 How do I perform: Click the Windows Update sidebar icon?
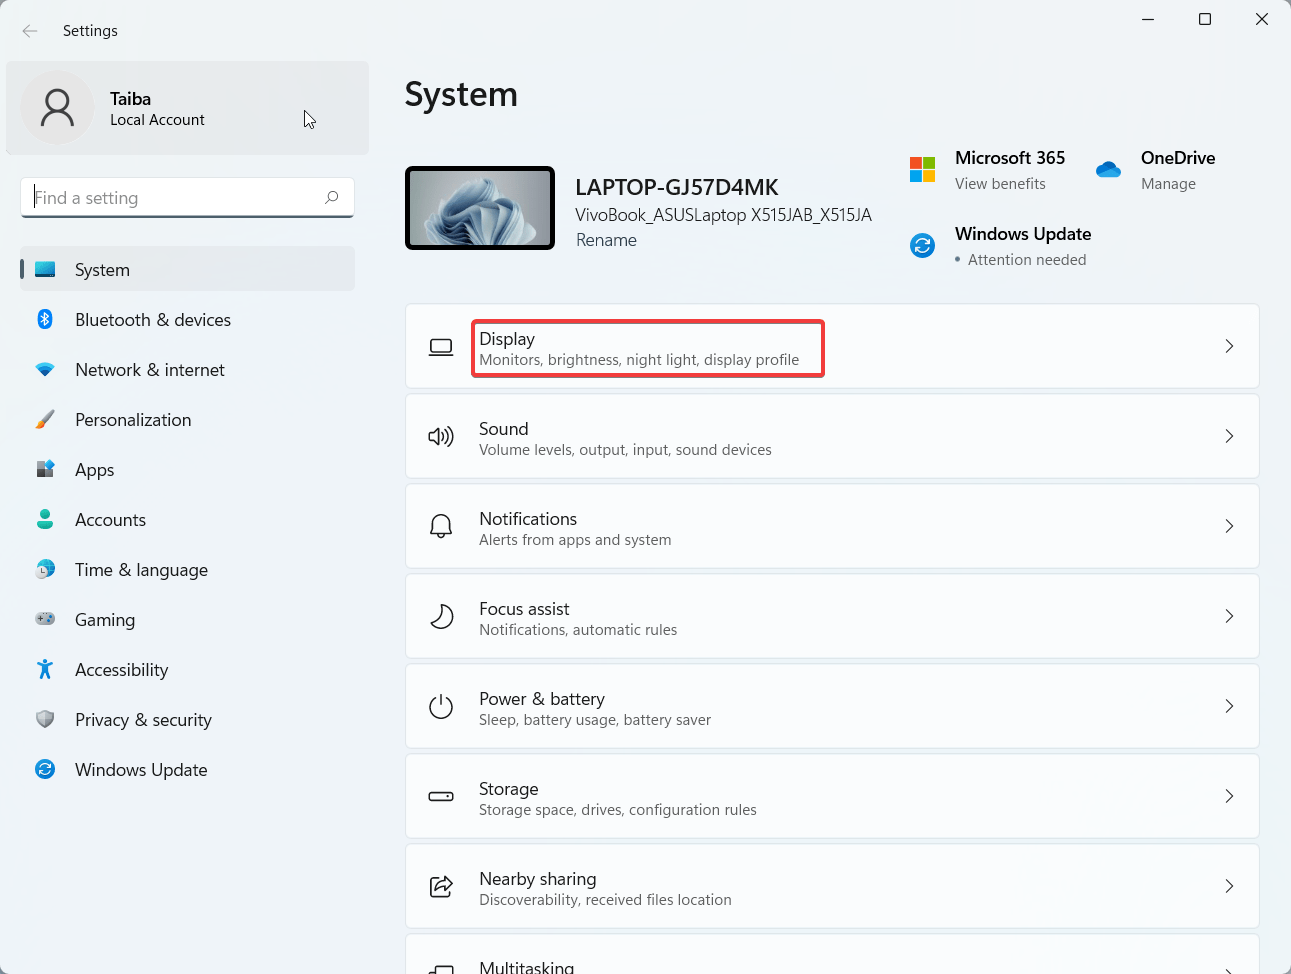point(45,769)
